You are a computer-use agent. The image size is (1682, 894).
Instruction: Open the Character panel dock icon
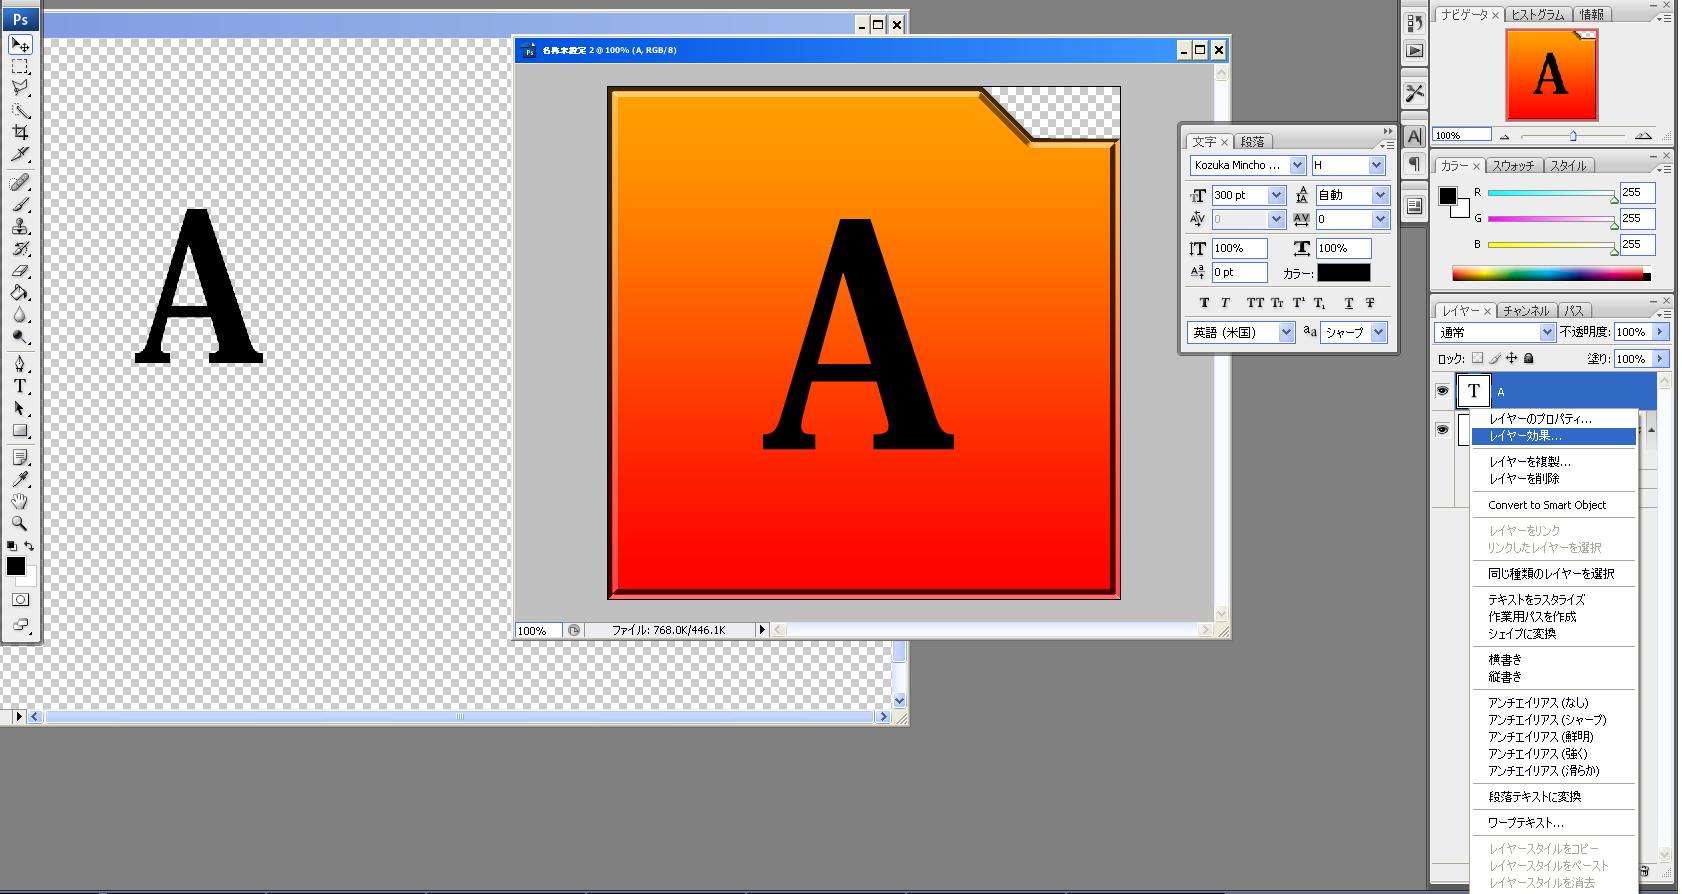1414,136
